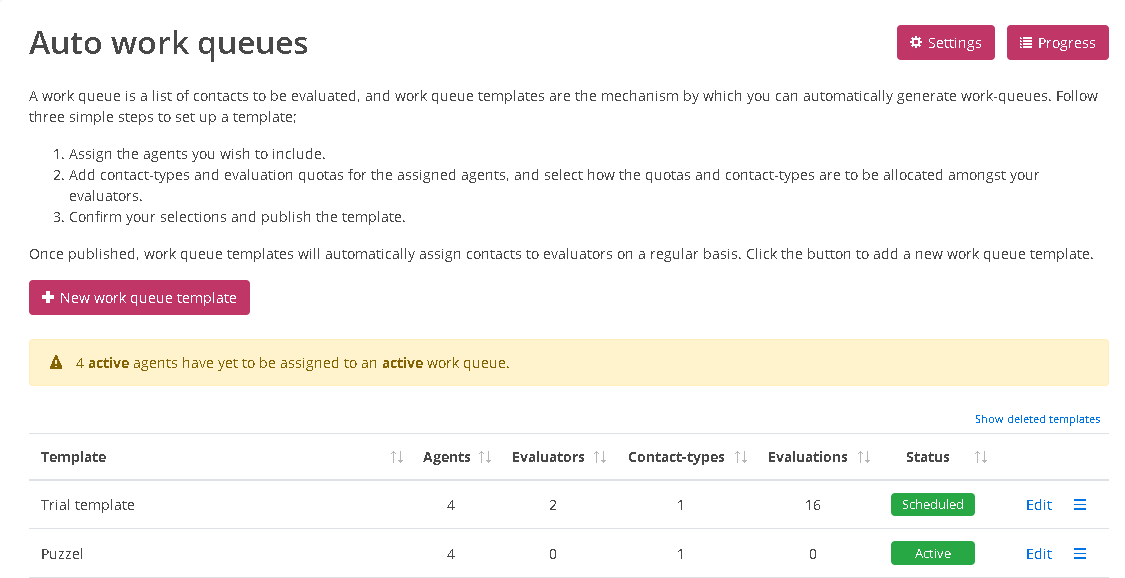
Task: Open the hamburger dropdown on the Puzzel row
Action: 1080,553
